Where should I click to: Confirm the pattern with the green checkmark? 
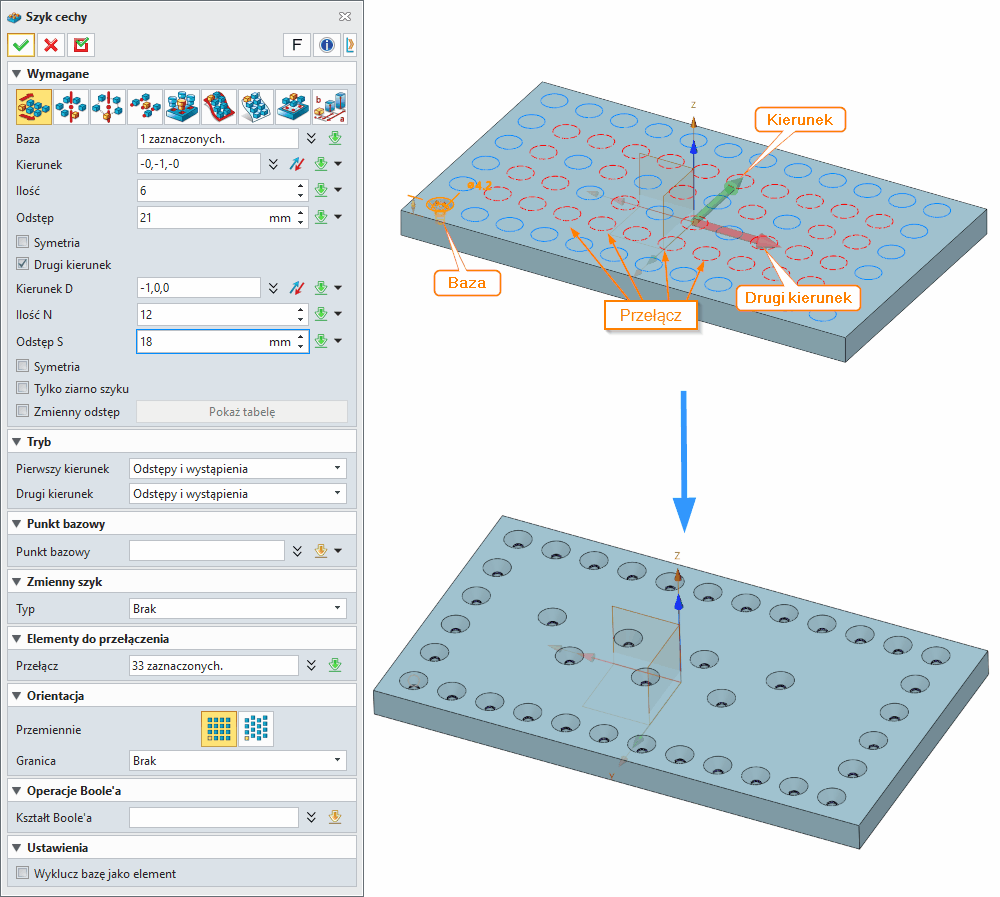click(x=20, y=45)
